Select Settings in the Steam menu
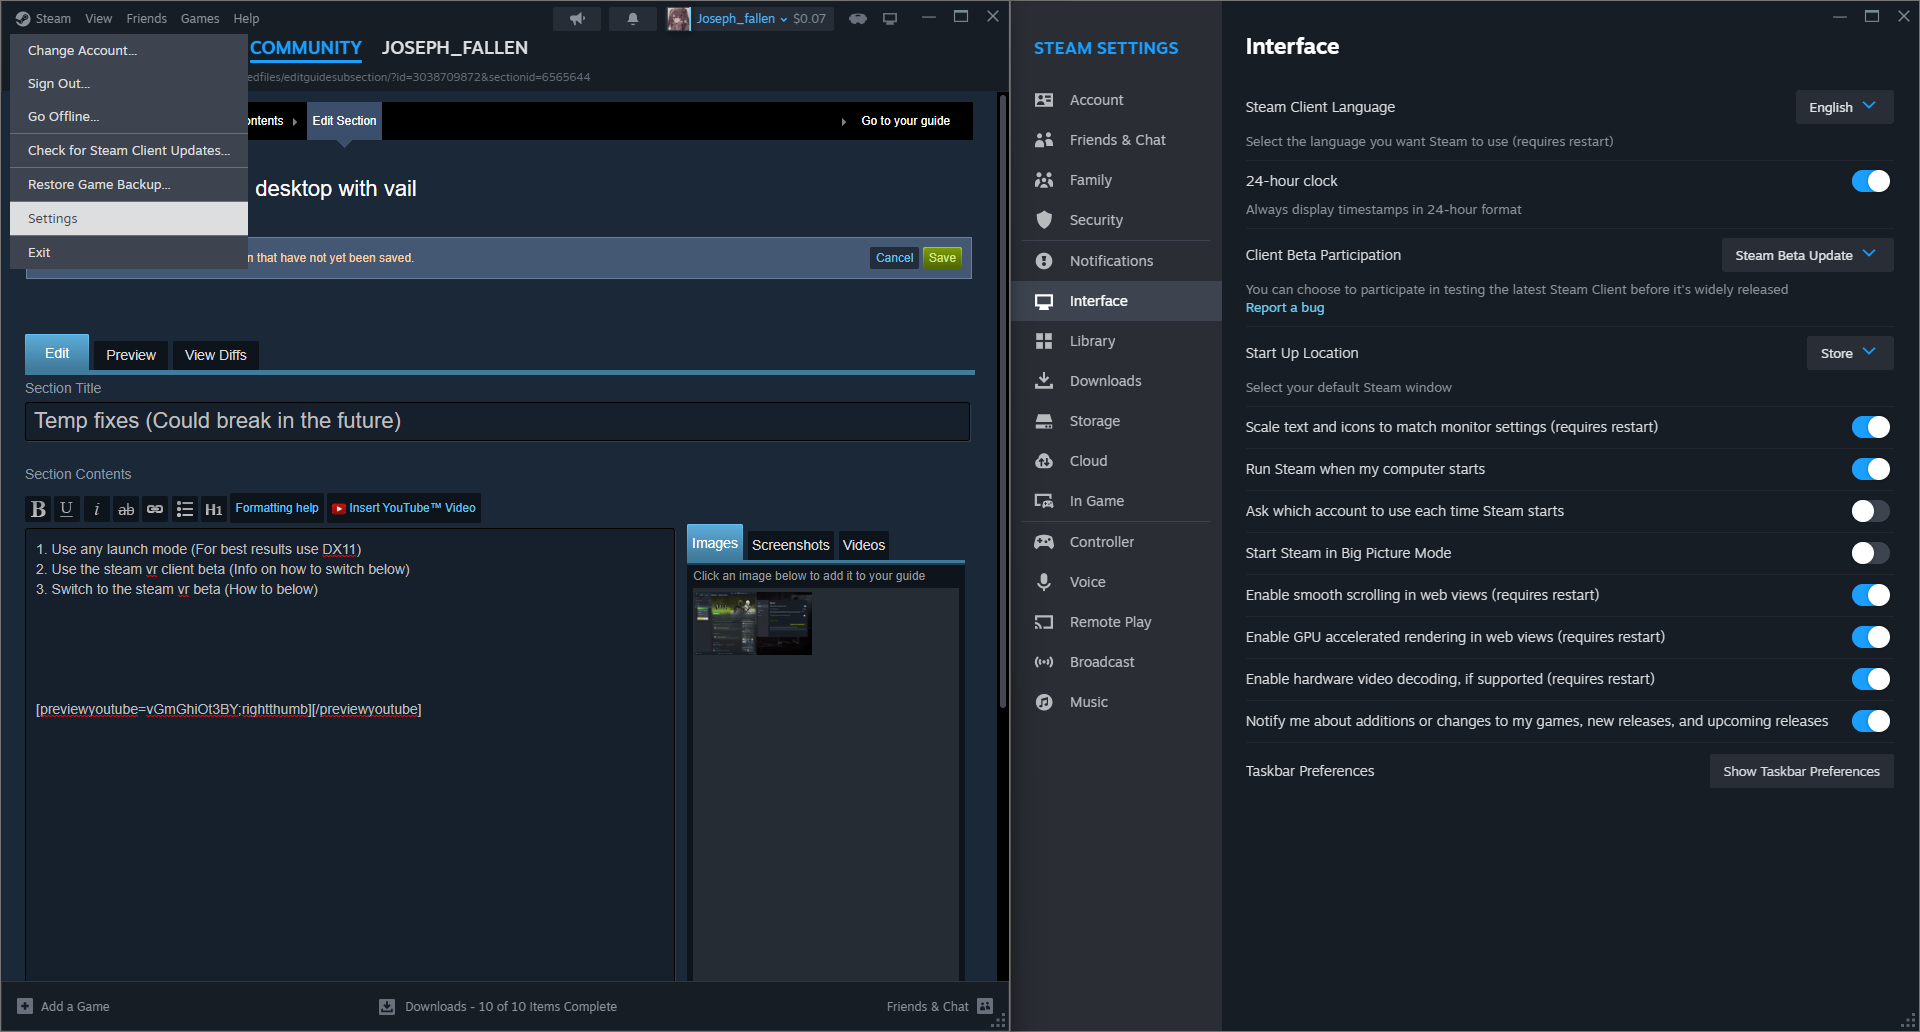This screenshot has height=1032, width=1920. [x=129, y=219]
